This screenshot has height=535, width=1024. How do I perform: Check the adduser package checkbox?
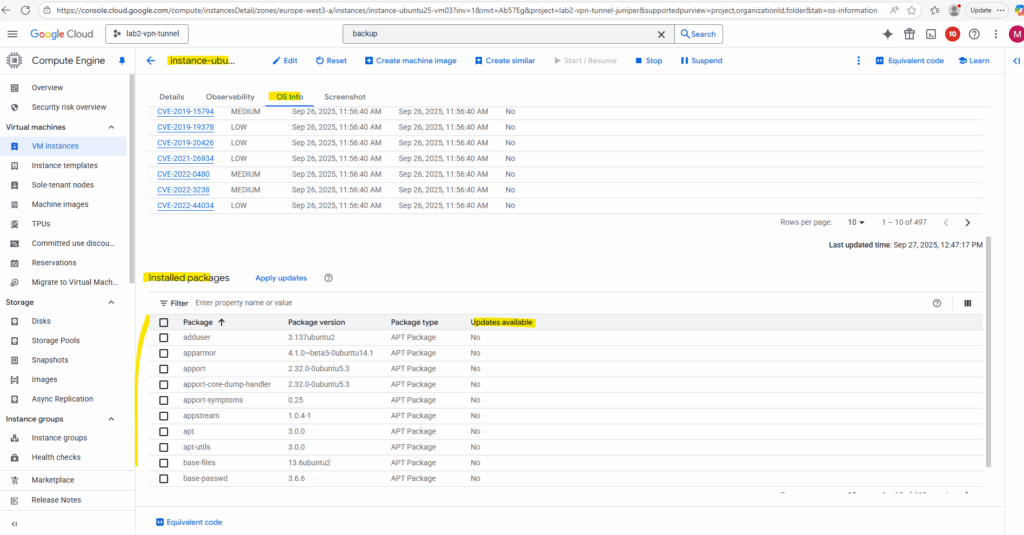click(x=164, y=338)
